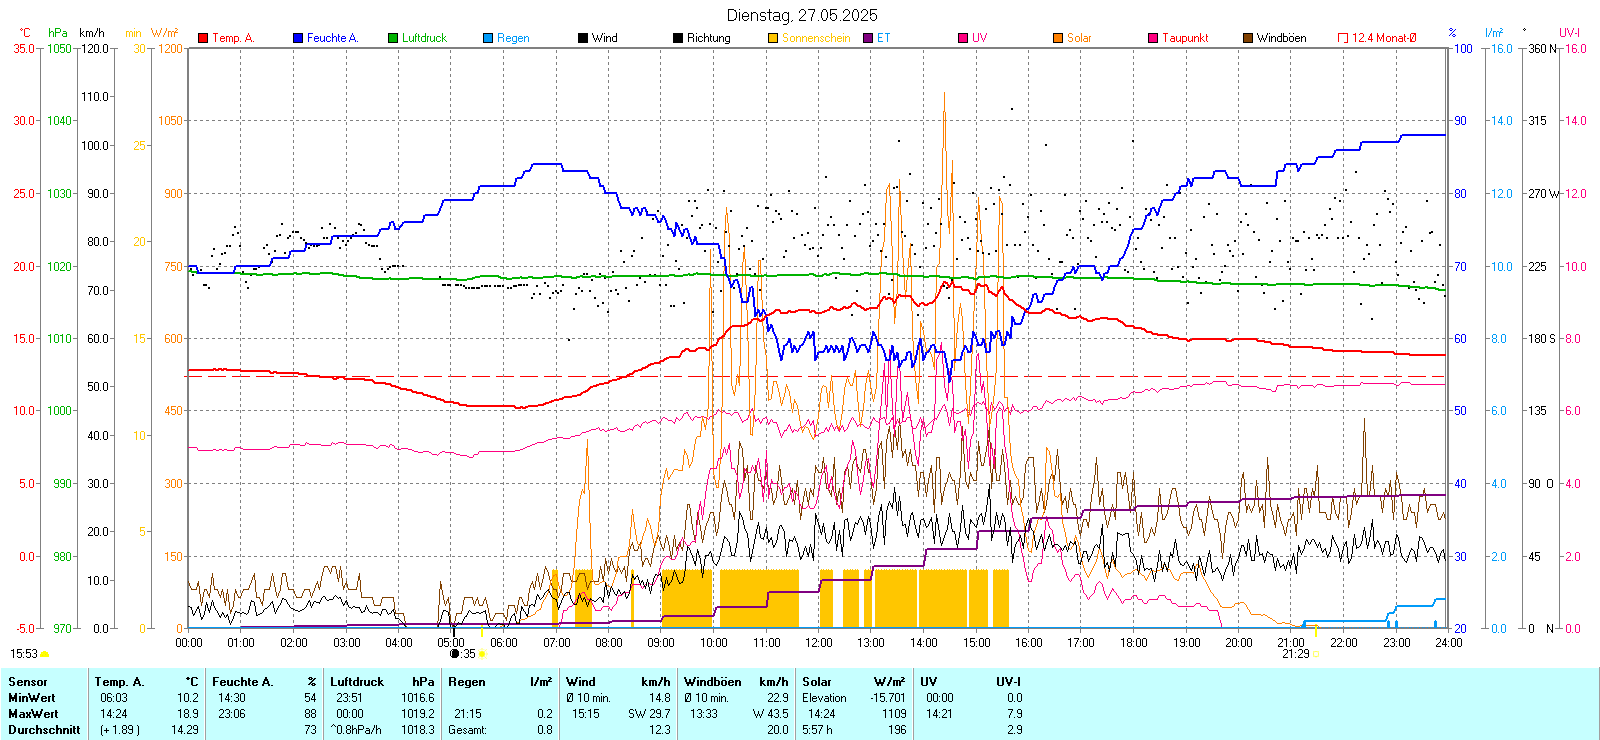Click the UV legend label
The image size is (1600, 740).
pos(979,38)
